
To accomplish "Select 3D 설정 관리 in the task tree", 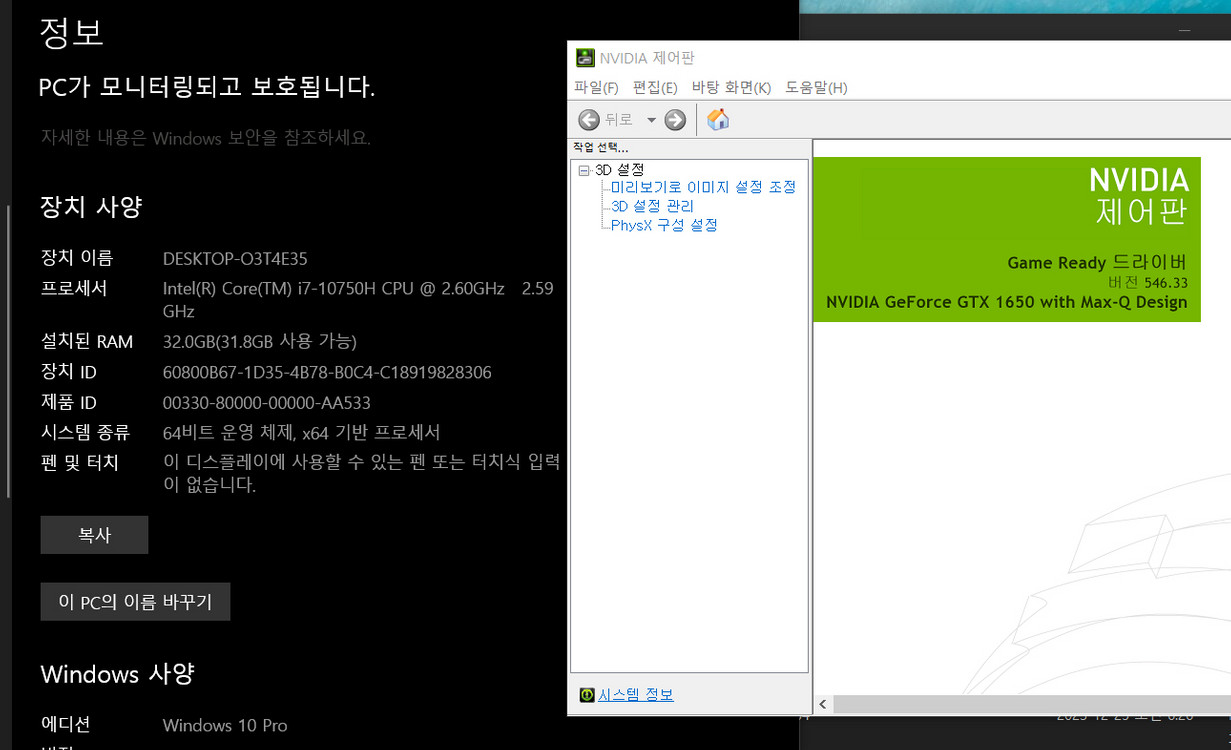I will (652, 206).
